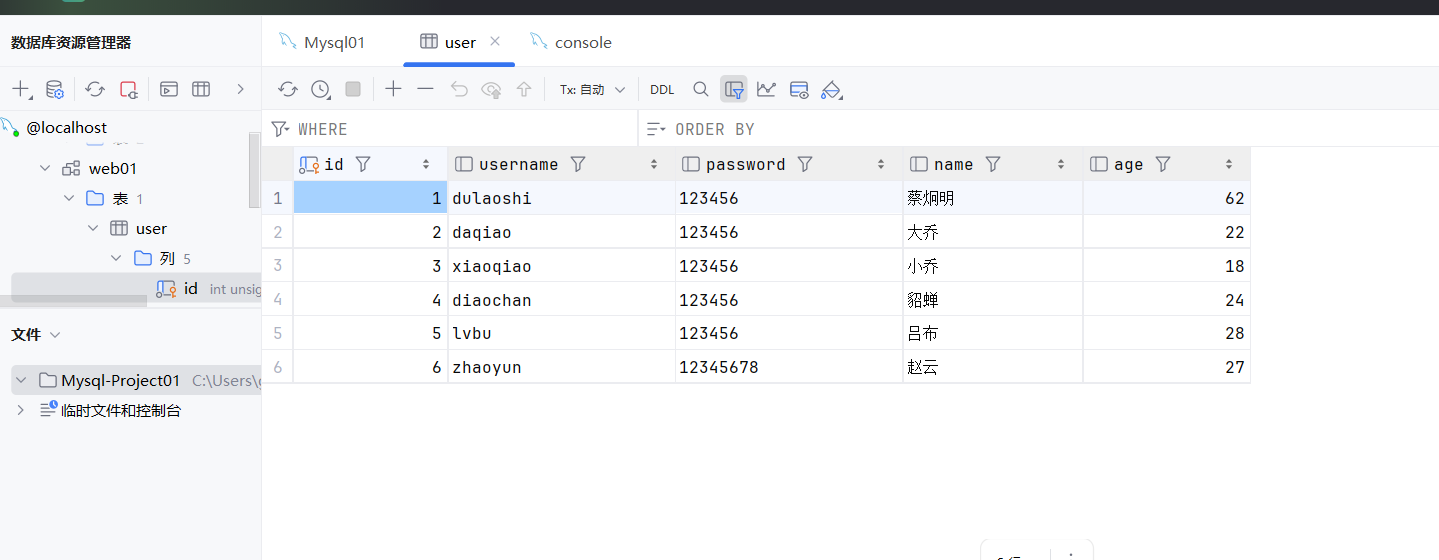Click the DDL button
This screenshot has width=1439, height=560.
coord(662,89)
